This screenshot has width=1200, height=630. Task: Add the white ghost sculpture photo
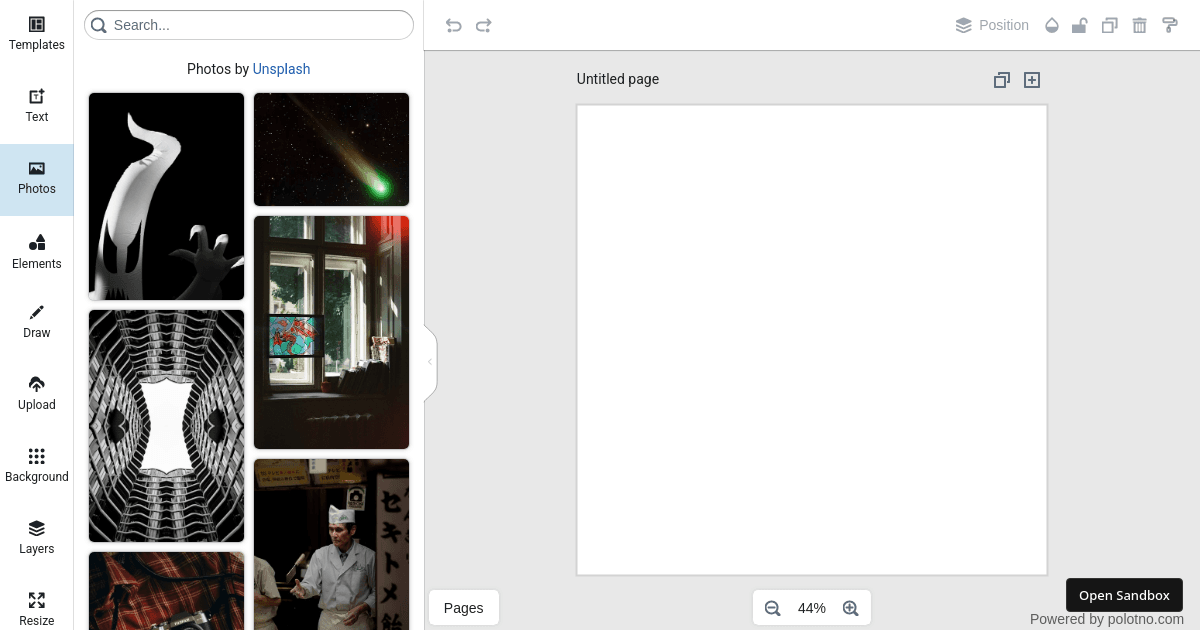click(x=166, y=196)
